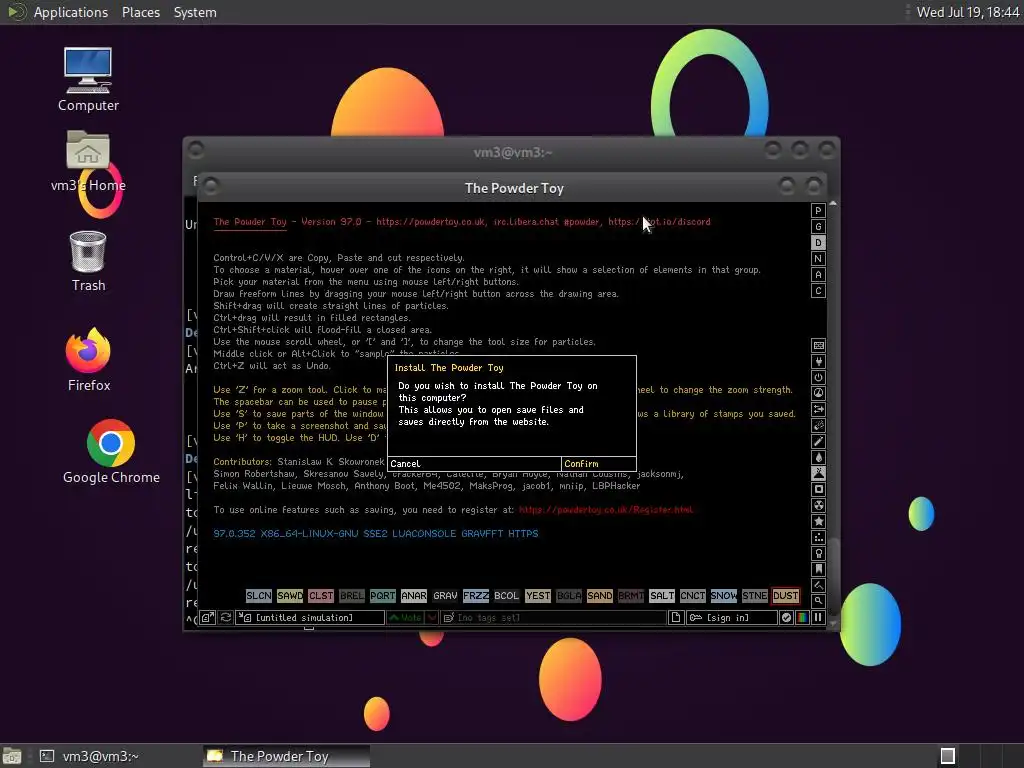Screen dimensions: 1024x768
Task: Open simulation options checkmark icon
Action: [x=786, y=617]
